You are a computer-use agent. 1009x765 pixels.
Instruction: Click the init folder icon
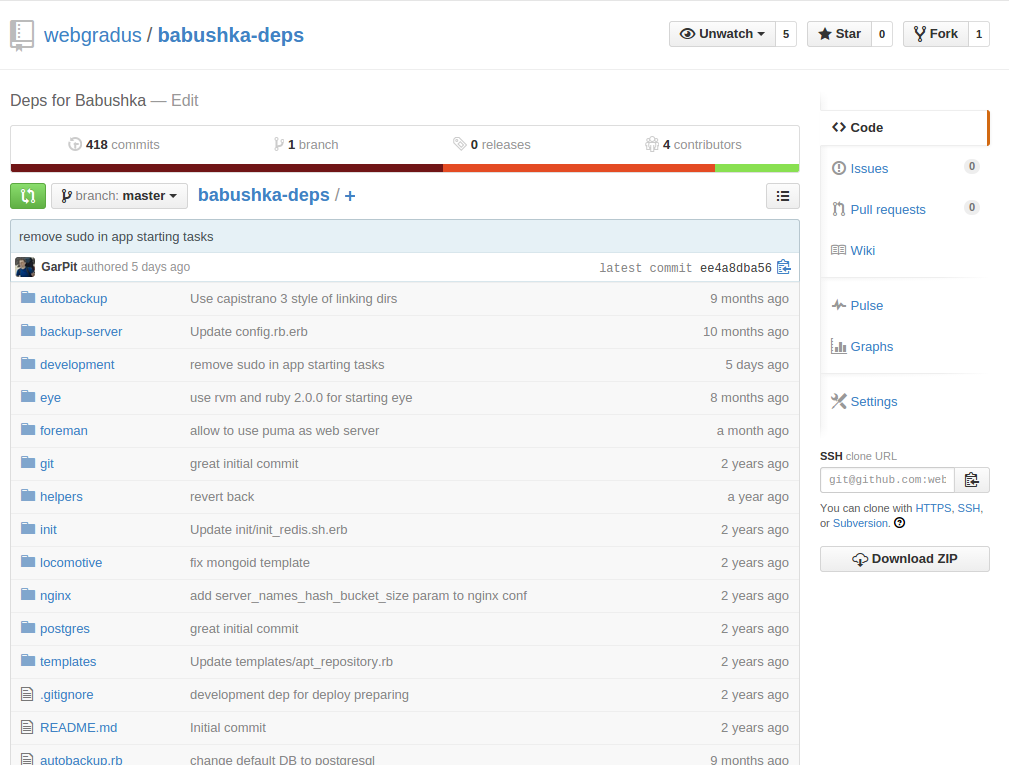[x=28, y=528]
